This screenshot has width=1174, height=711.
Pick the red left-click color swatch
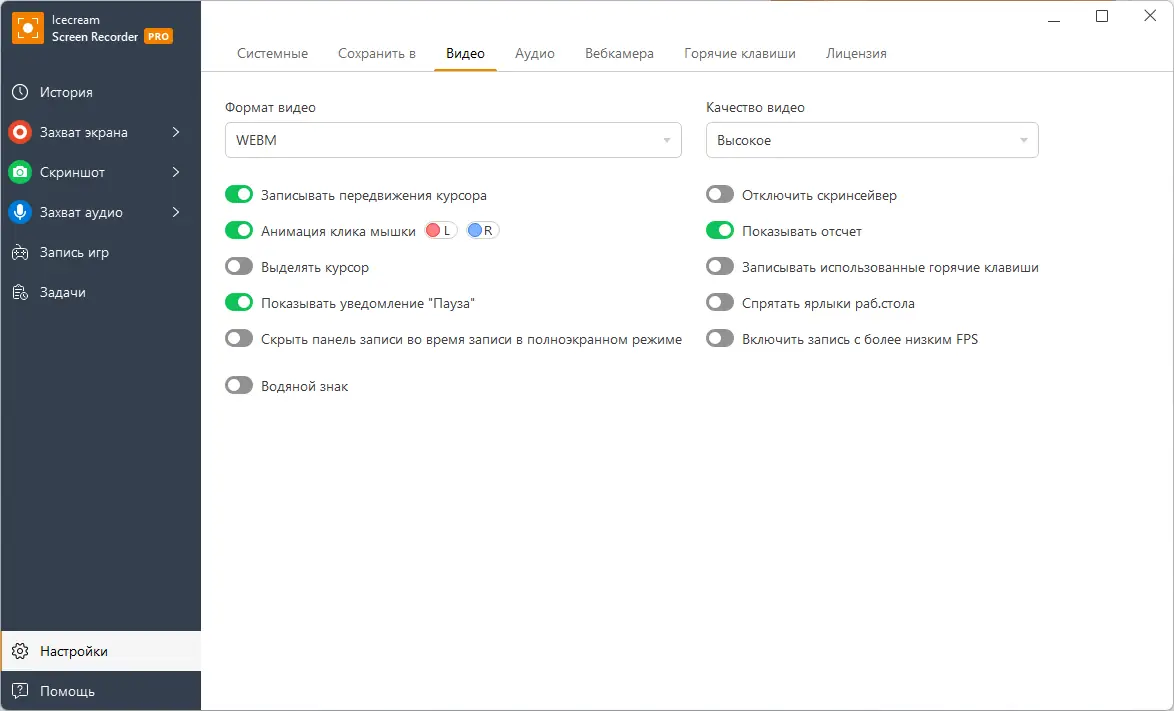pos(434,231)
